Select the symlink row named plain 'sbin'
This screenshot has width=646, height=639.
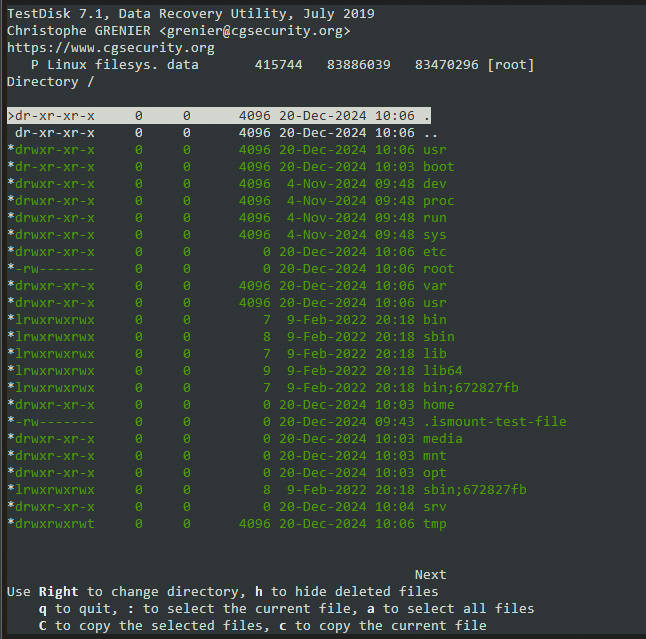(x=231, y=337)
